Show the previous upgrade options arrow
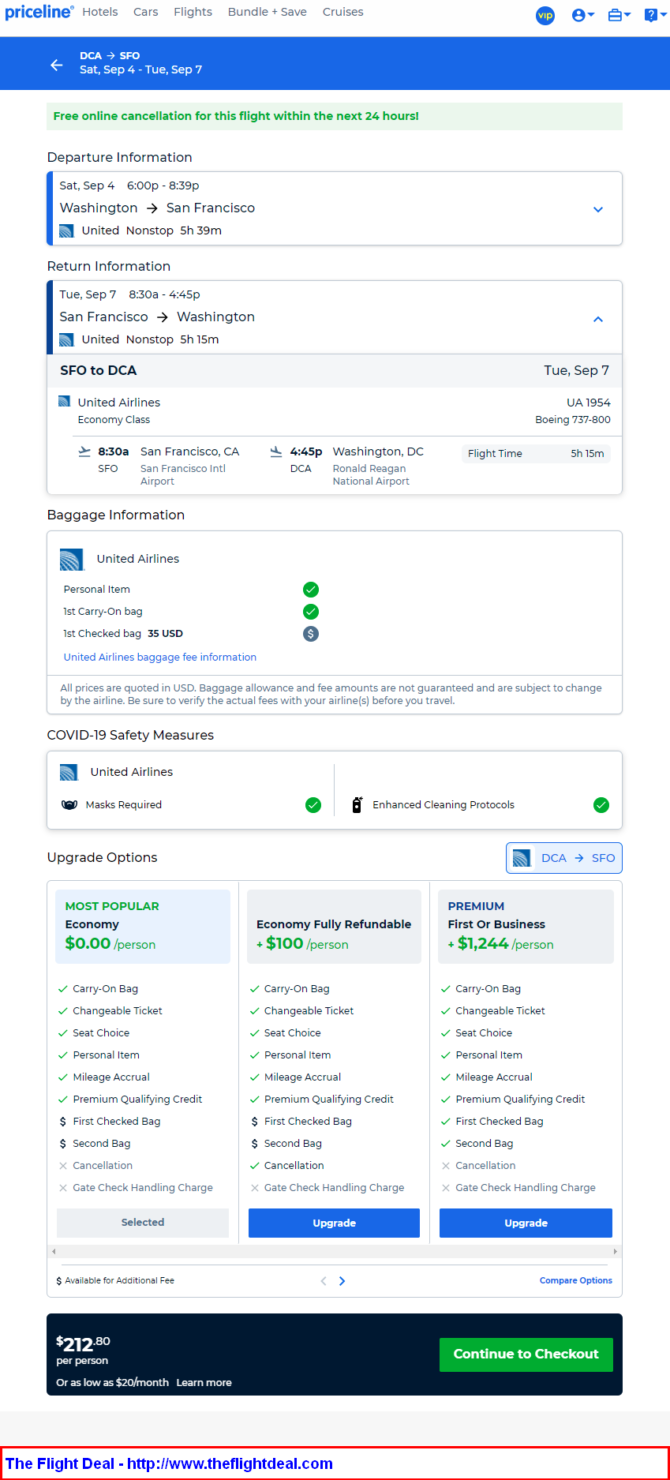 pos(323,1281)
